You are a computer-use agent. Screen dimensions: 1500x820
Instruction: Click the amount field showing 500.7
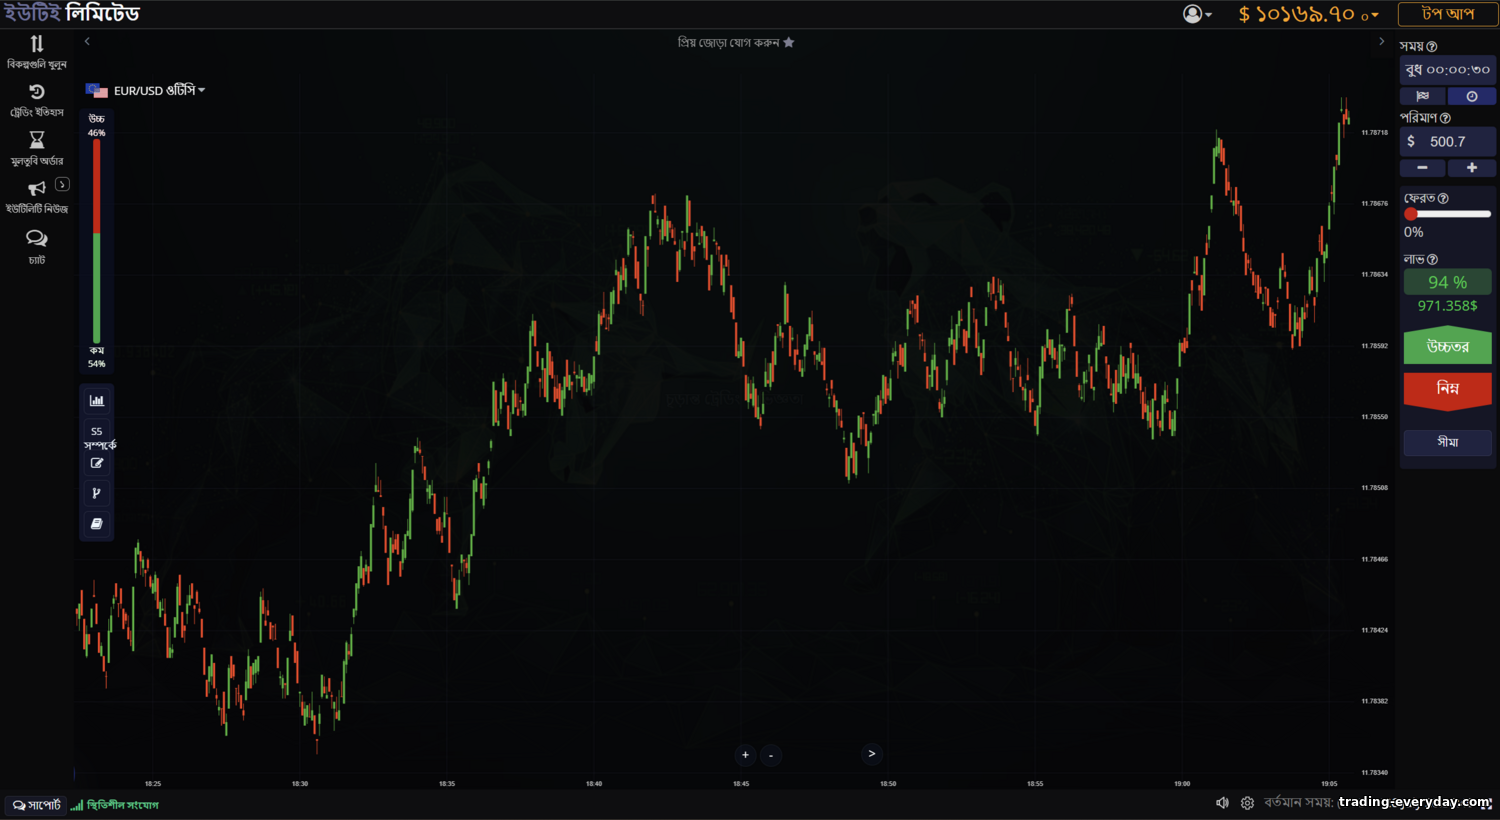[1448, 142]
